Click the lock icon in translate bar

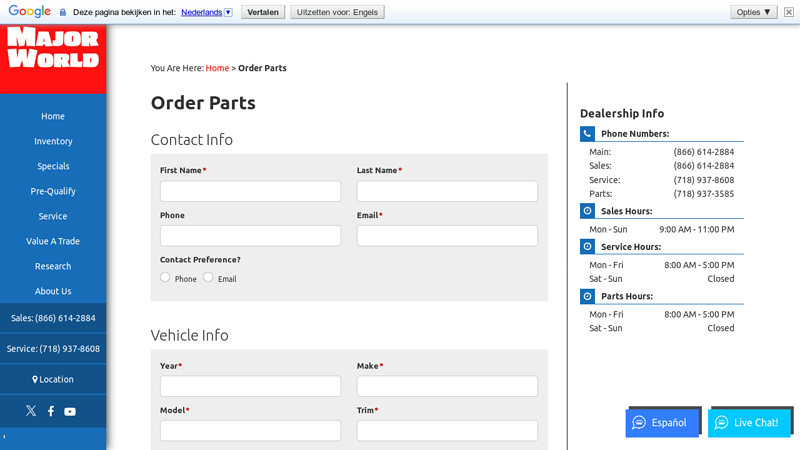63,12
